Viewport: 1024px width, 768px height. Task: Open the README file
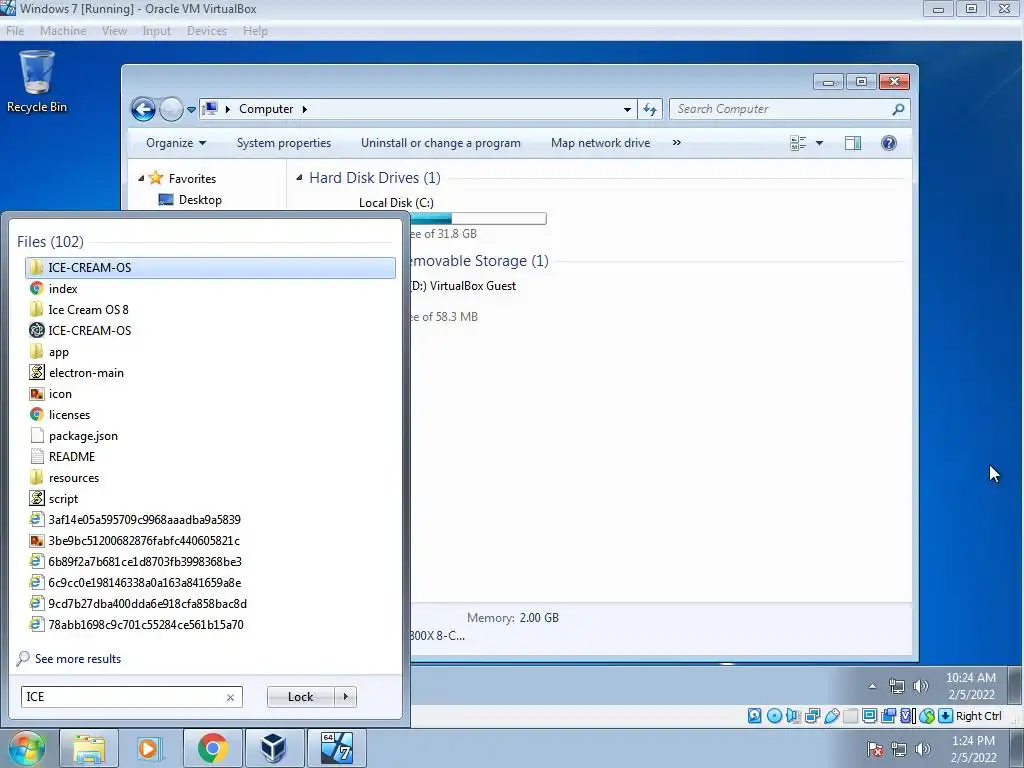(x=210, y=456)
